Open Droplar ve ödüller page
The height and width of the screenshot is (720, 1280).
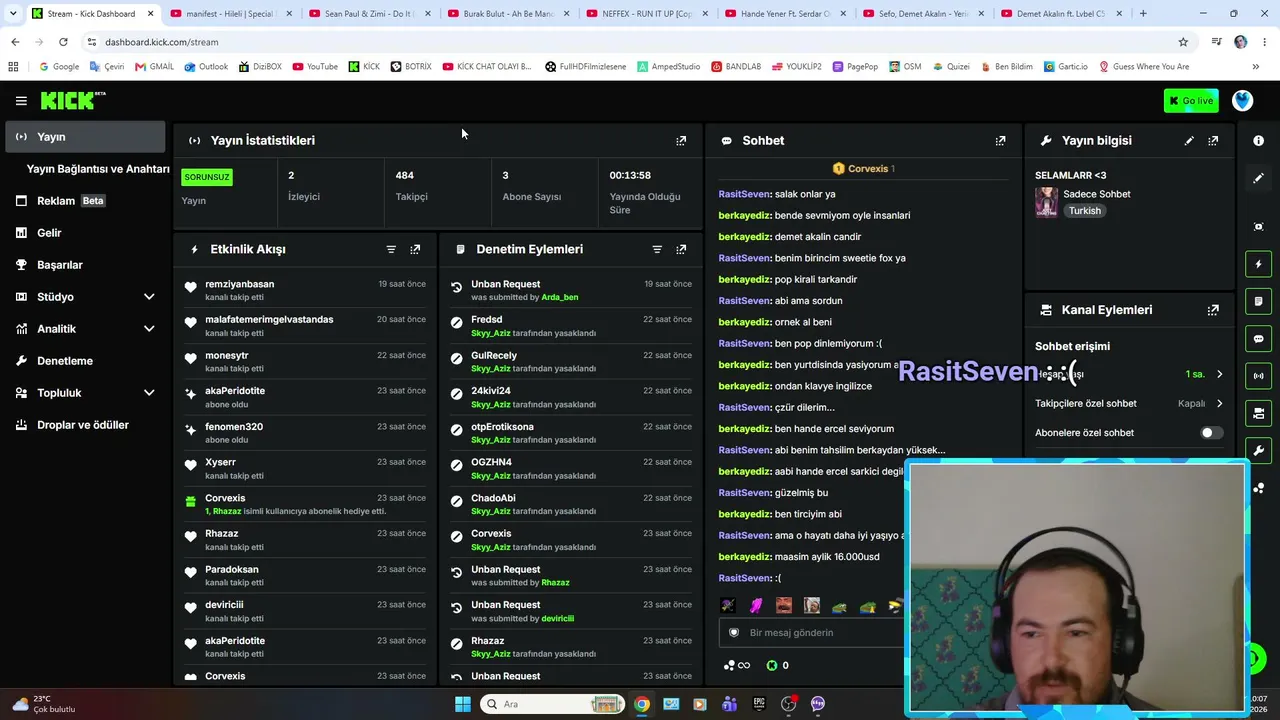click(85, 425)
